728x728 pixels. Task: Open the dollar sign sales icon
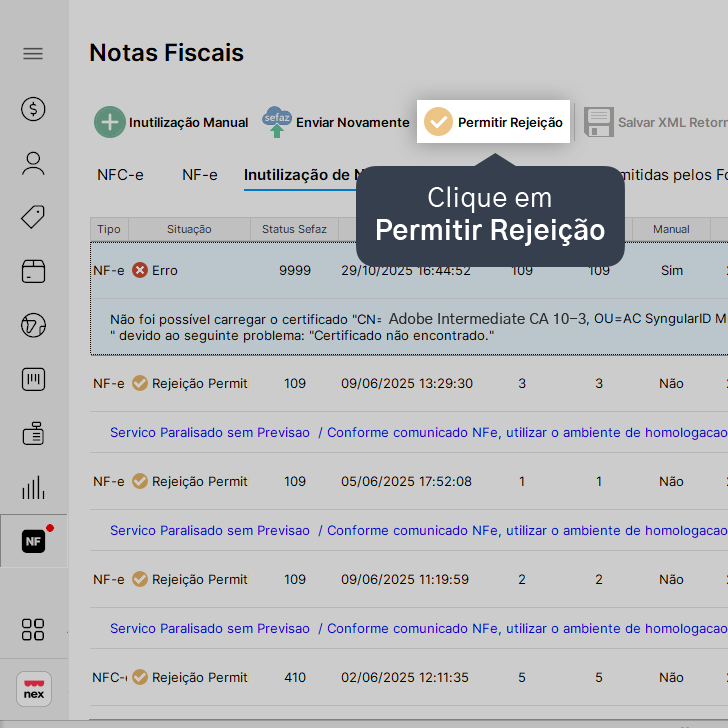point(33,109)
